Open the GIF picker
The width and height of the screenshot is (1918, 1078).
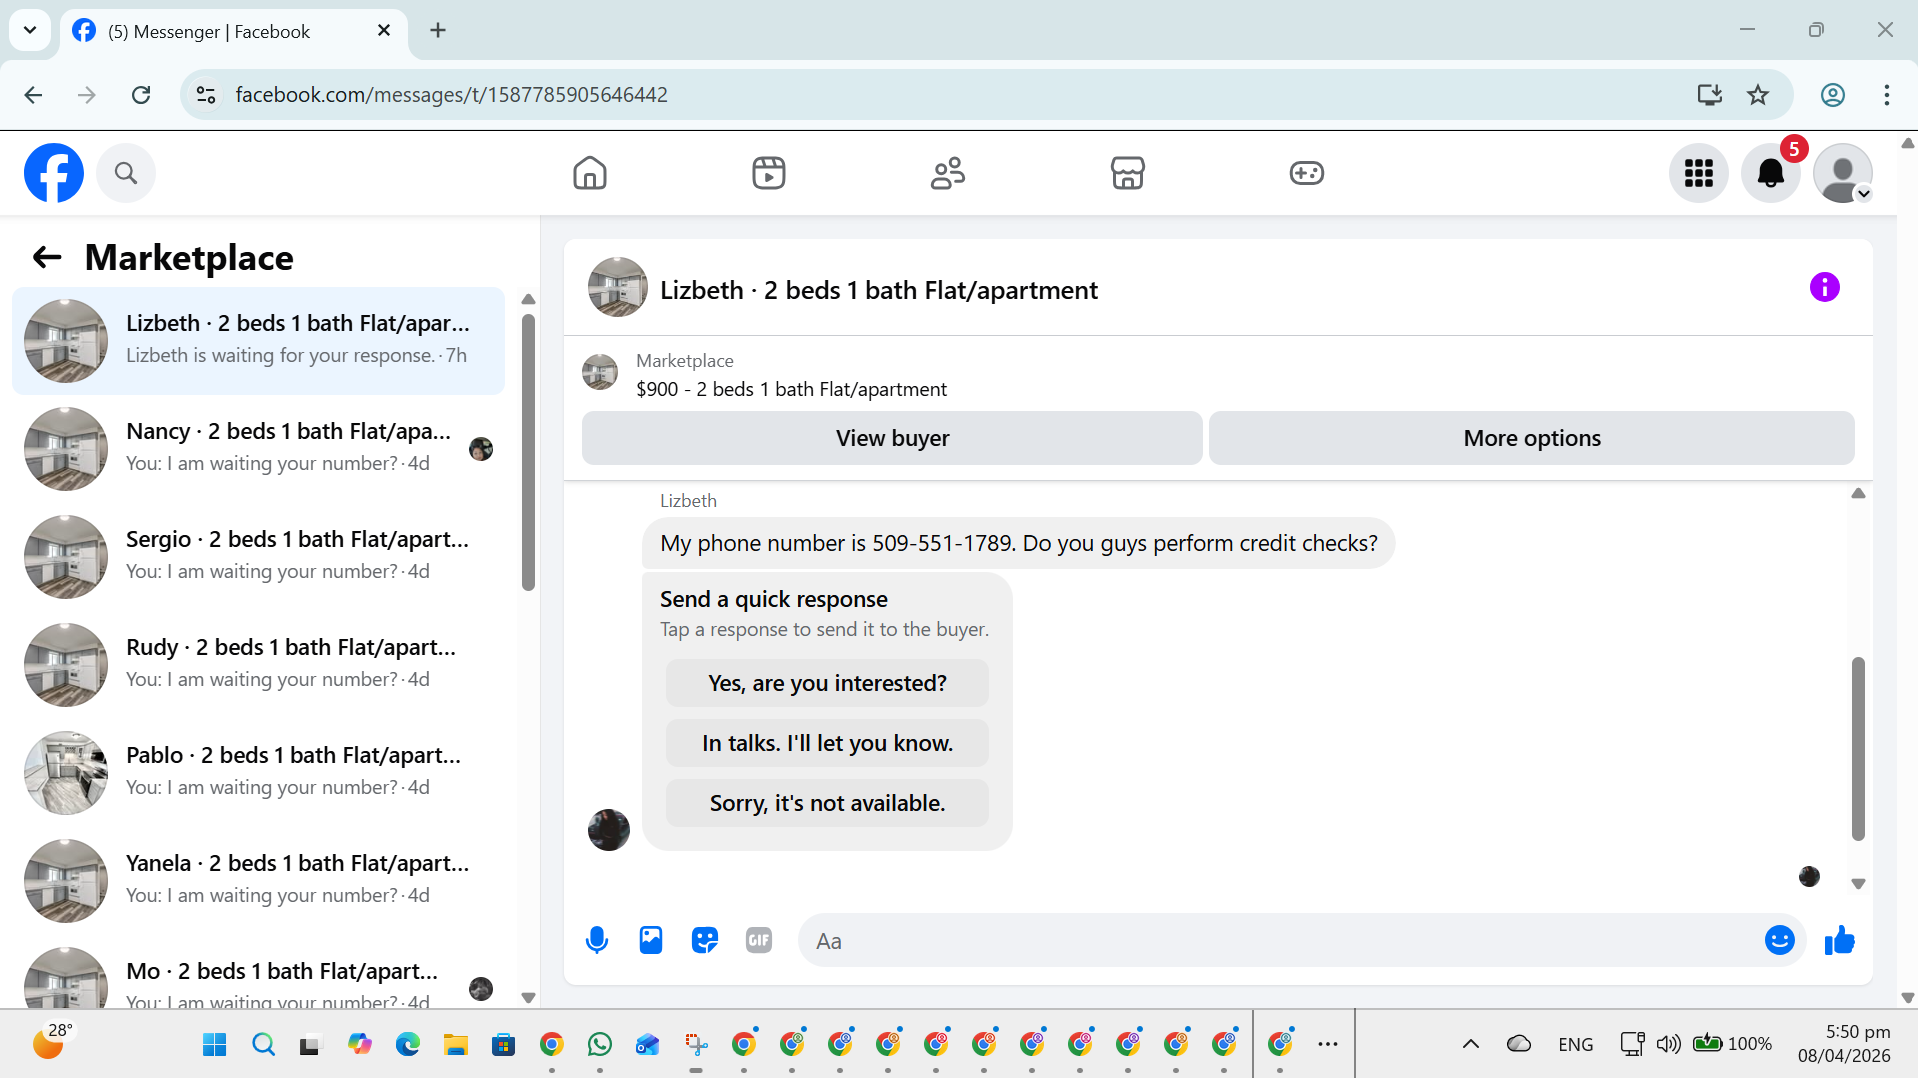click(x=759, y=940)
